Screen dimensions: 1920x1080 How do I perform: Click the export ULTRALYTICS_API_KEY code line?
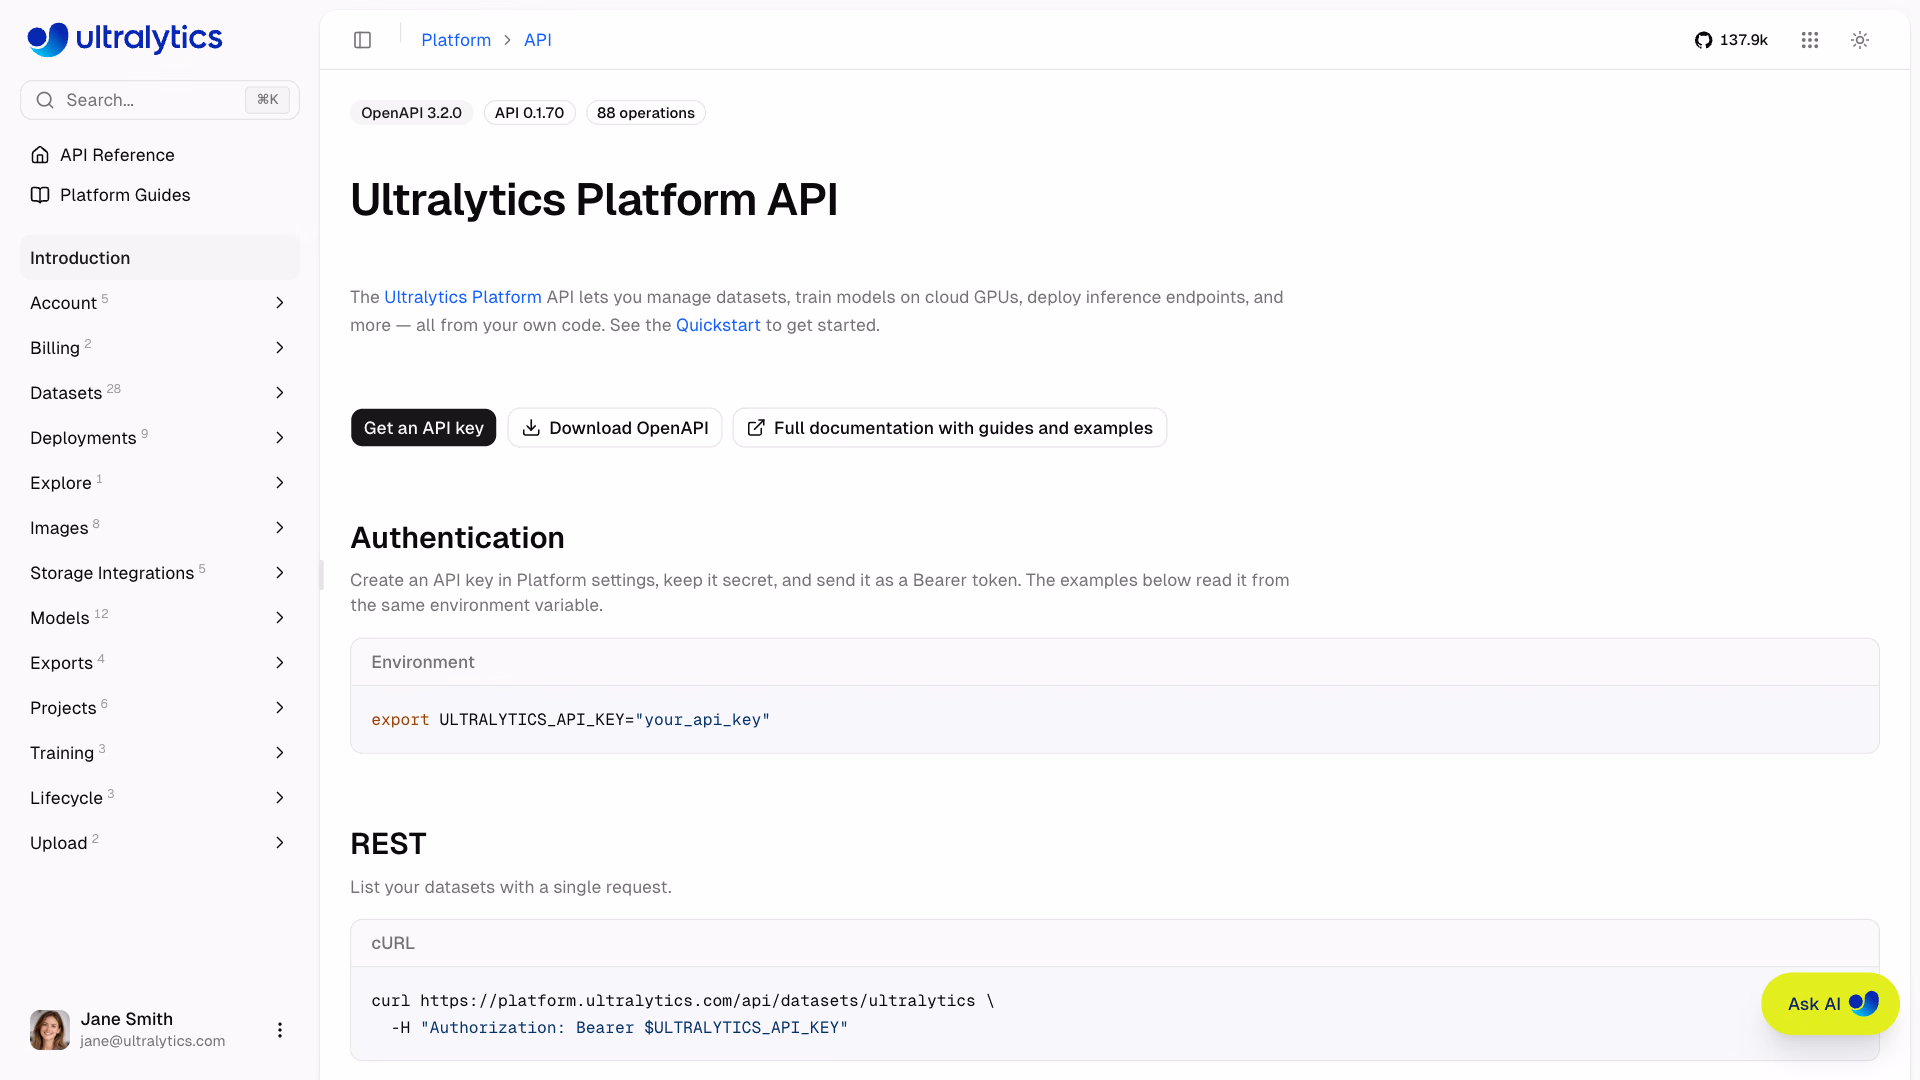[x=571, y=720]
